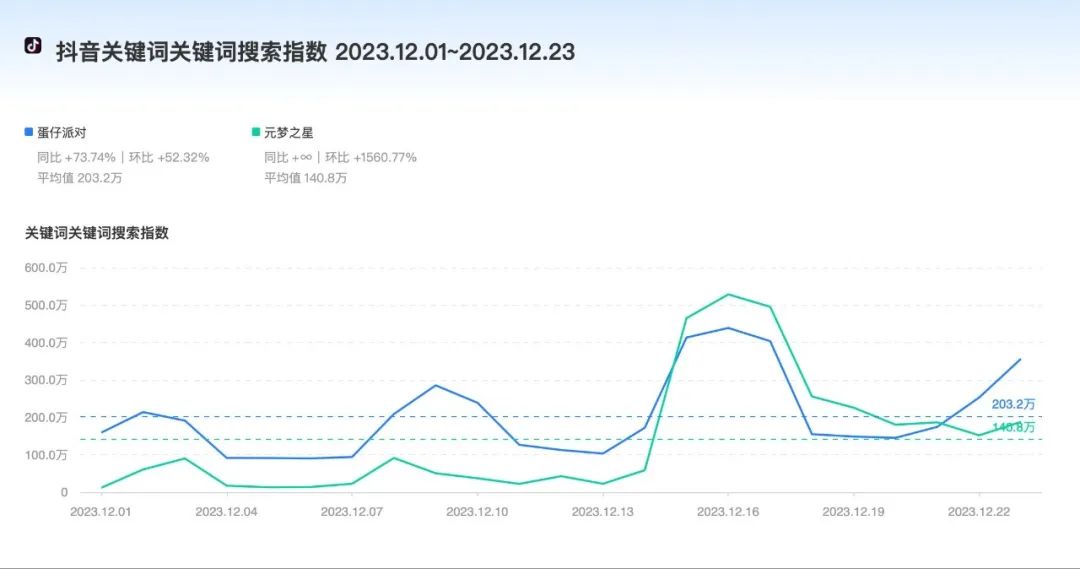Viewport: 1080px width, 569px height.
Task: Click the 600.0万 y-axis label
Action: click(46, 268)
